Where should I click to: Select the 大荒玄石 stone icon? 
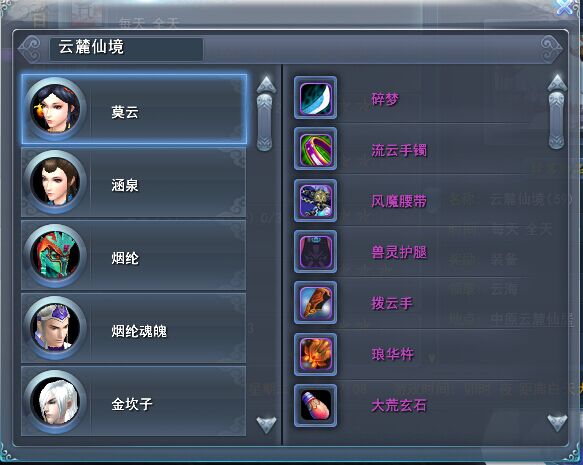pyautogui.click(x=315, y=405)
